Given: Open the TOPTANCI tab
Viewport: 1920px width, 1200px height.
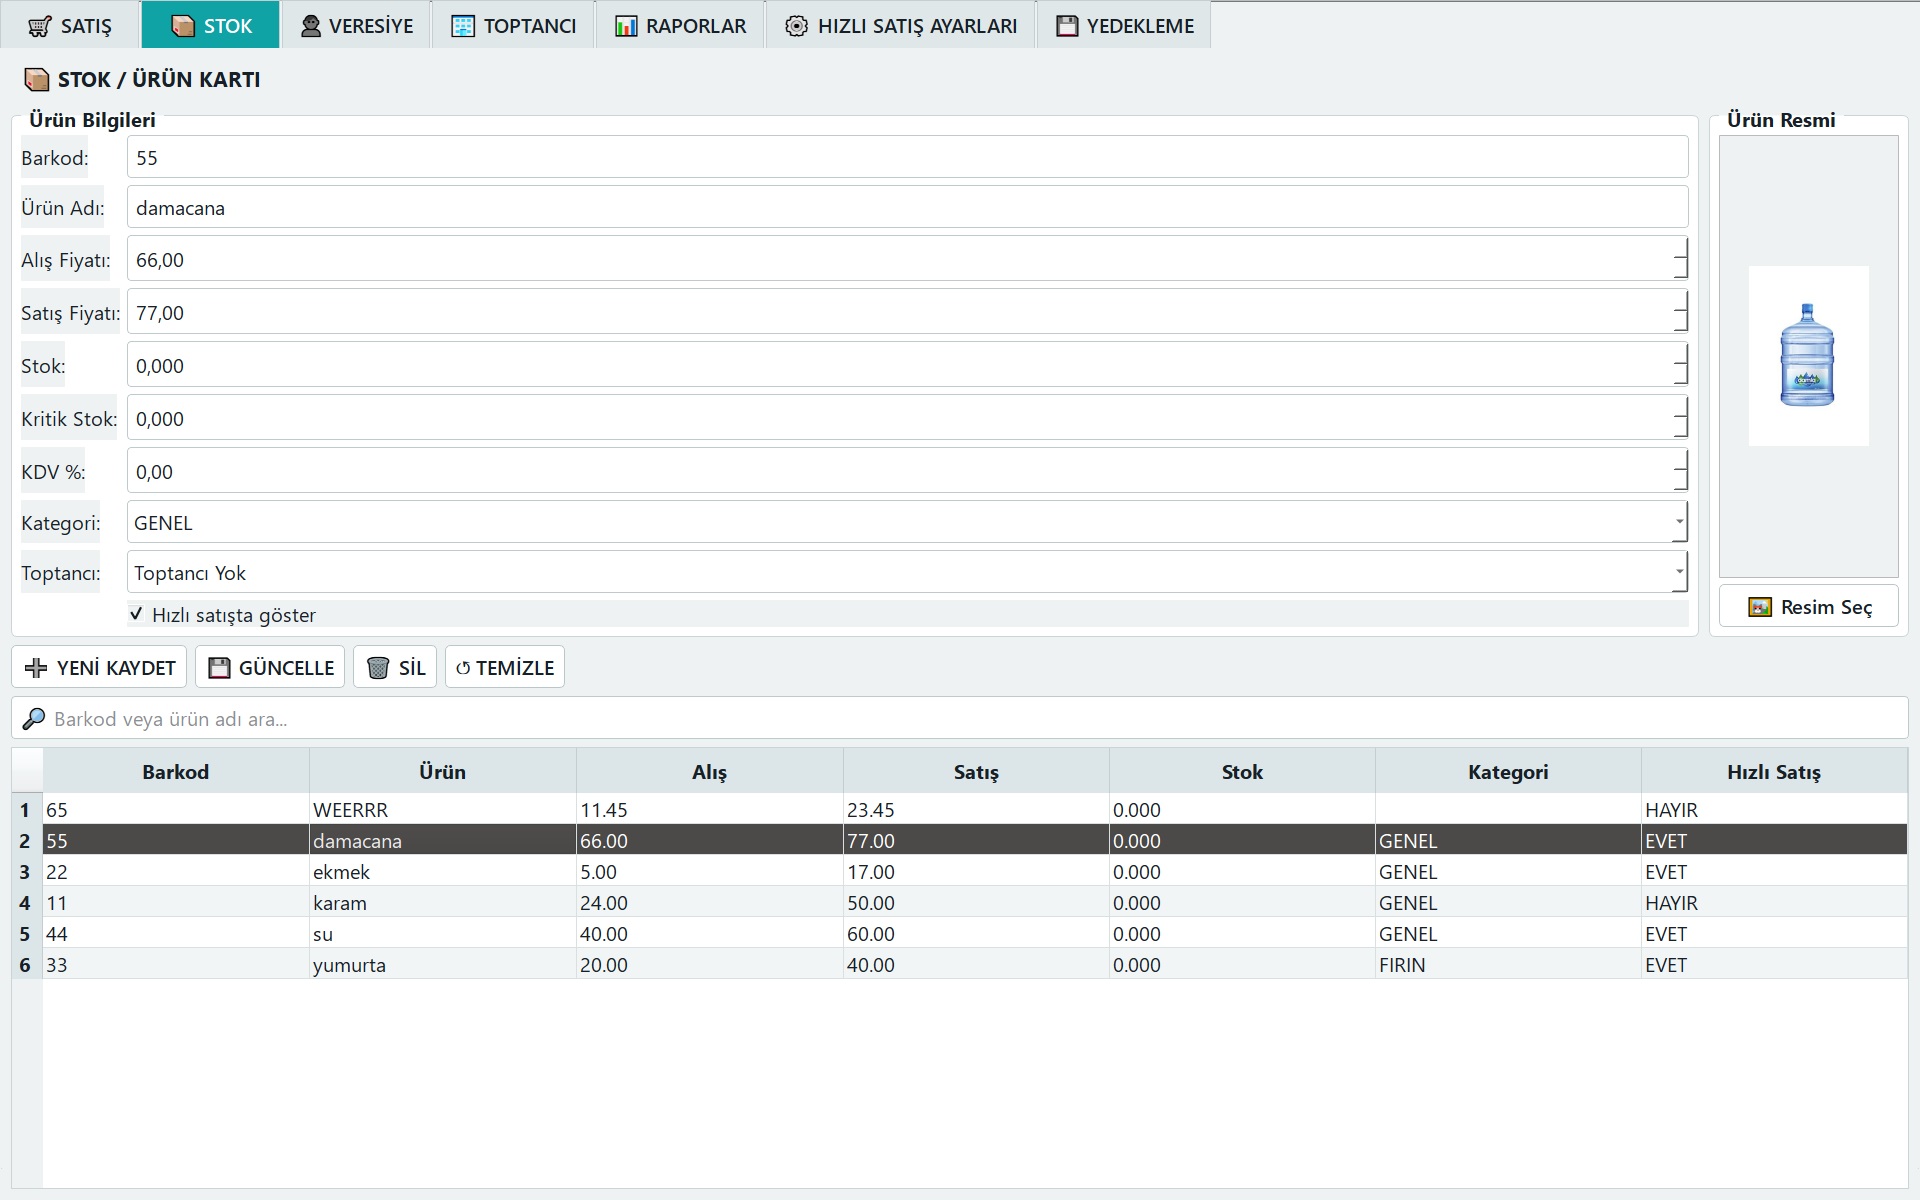Looking at the screenshot, I should (x=514, y=26).
